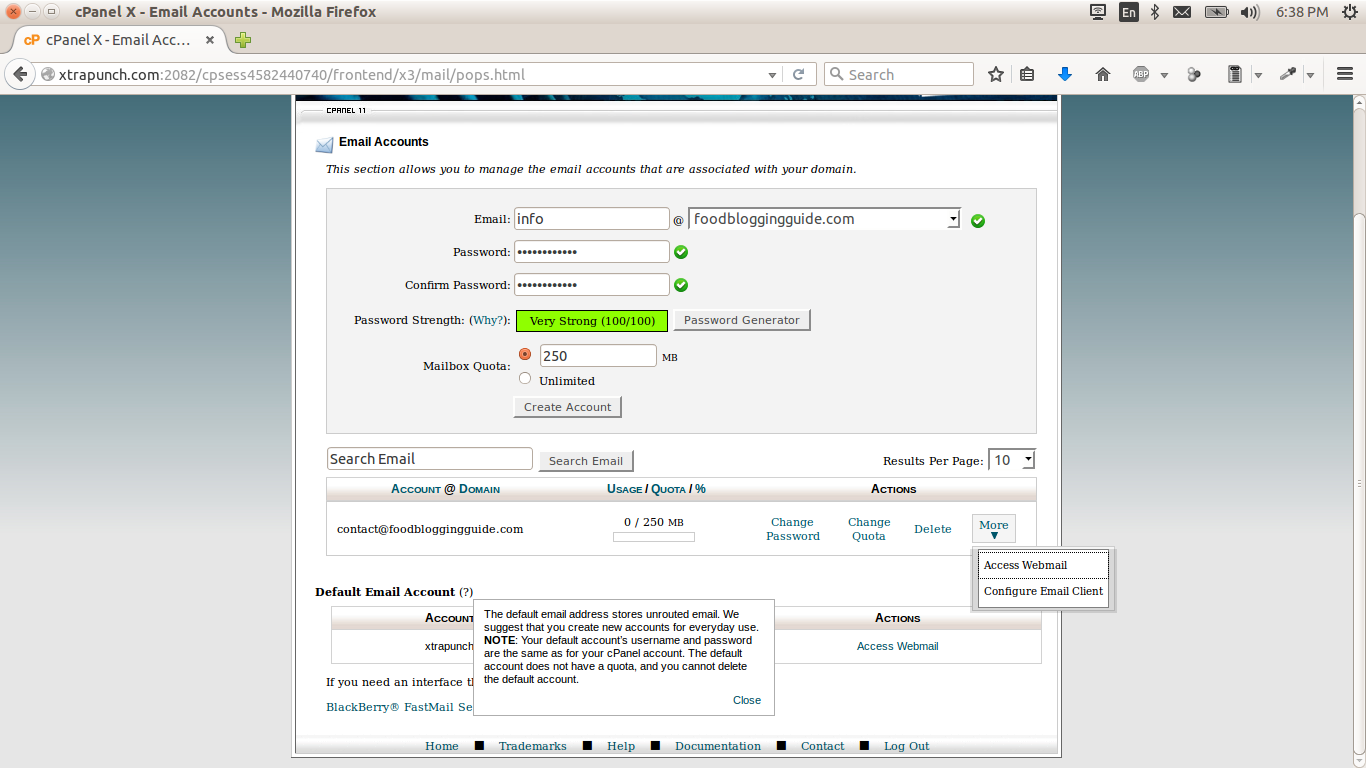Click the Log Out footer link
Image resolution: width=1366 pixels, height=768 pixels.
click(x=906, y=746)
